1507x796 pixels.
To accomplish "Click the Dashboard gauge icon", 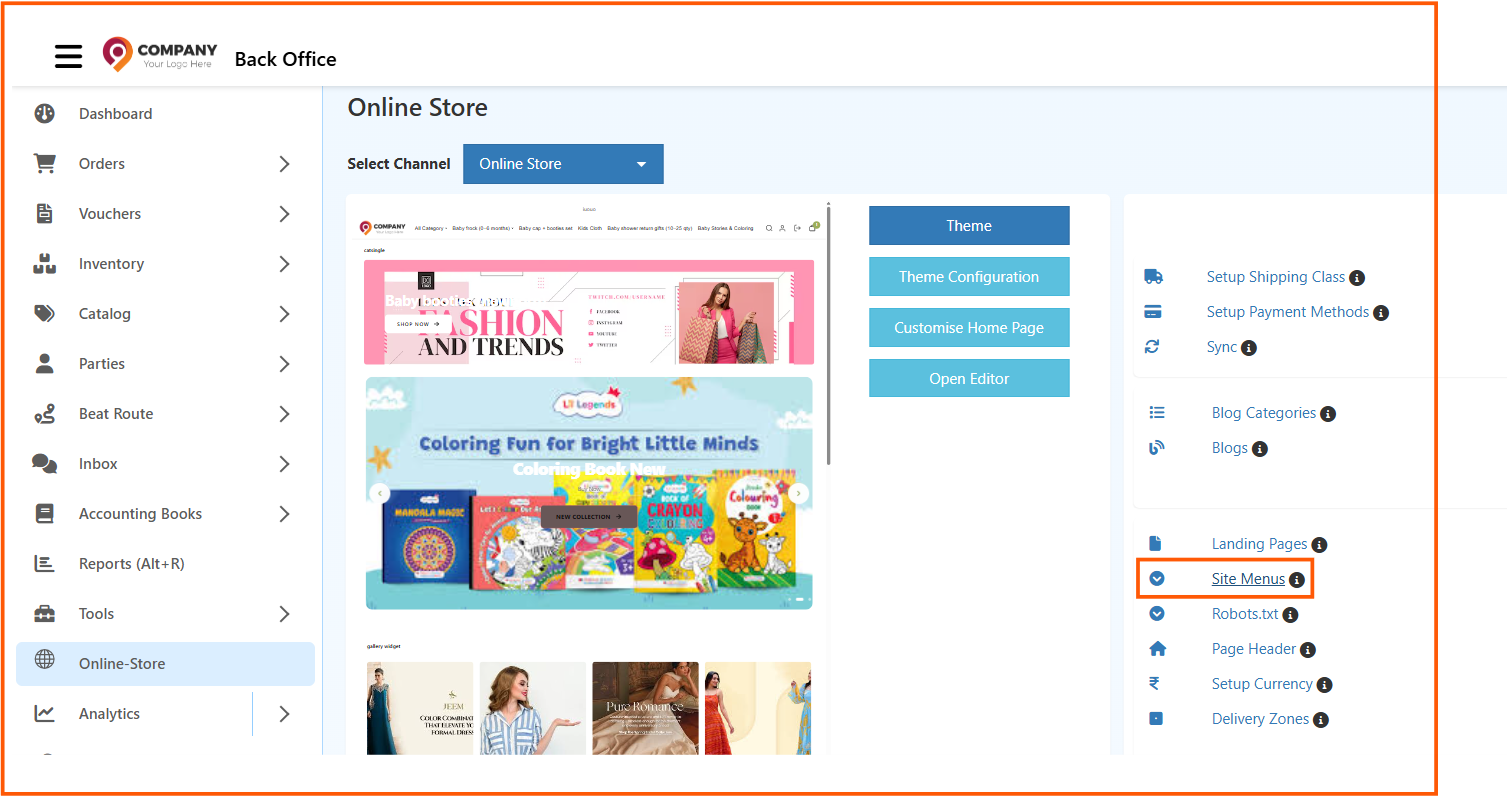I will (44, 114).
